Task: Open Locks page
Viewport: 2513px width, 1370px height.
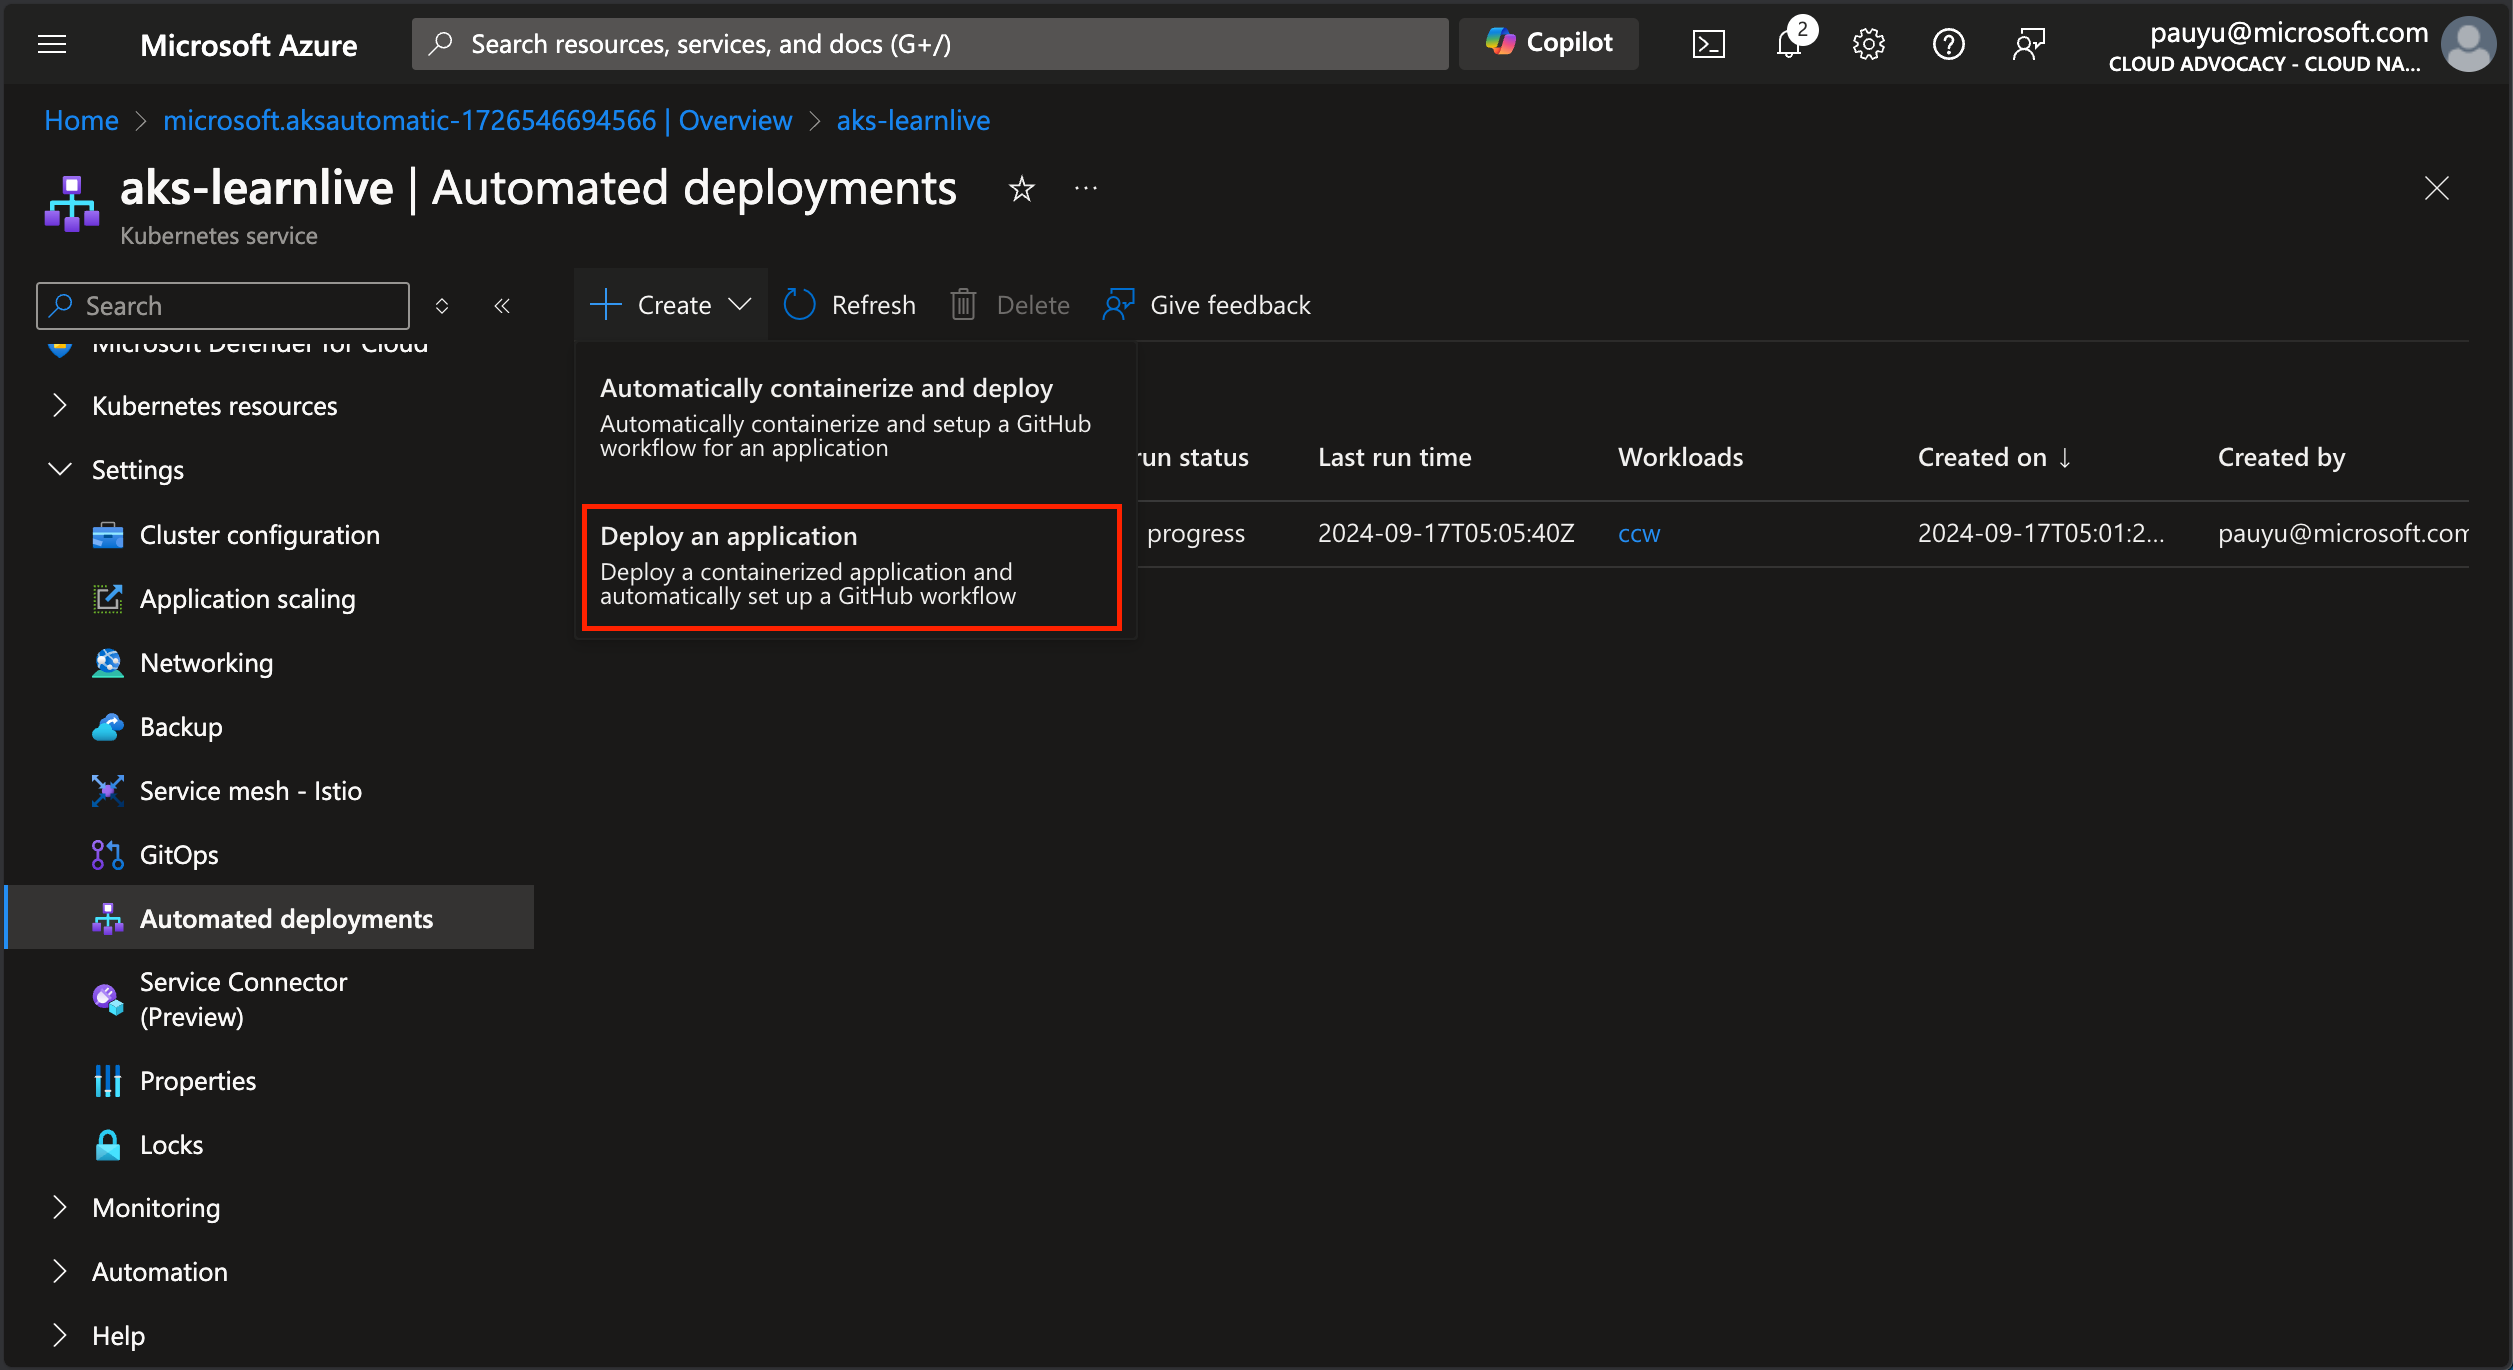Action: pos(171,1145)
